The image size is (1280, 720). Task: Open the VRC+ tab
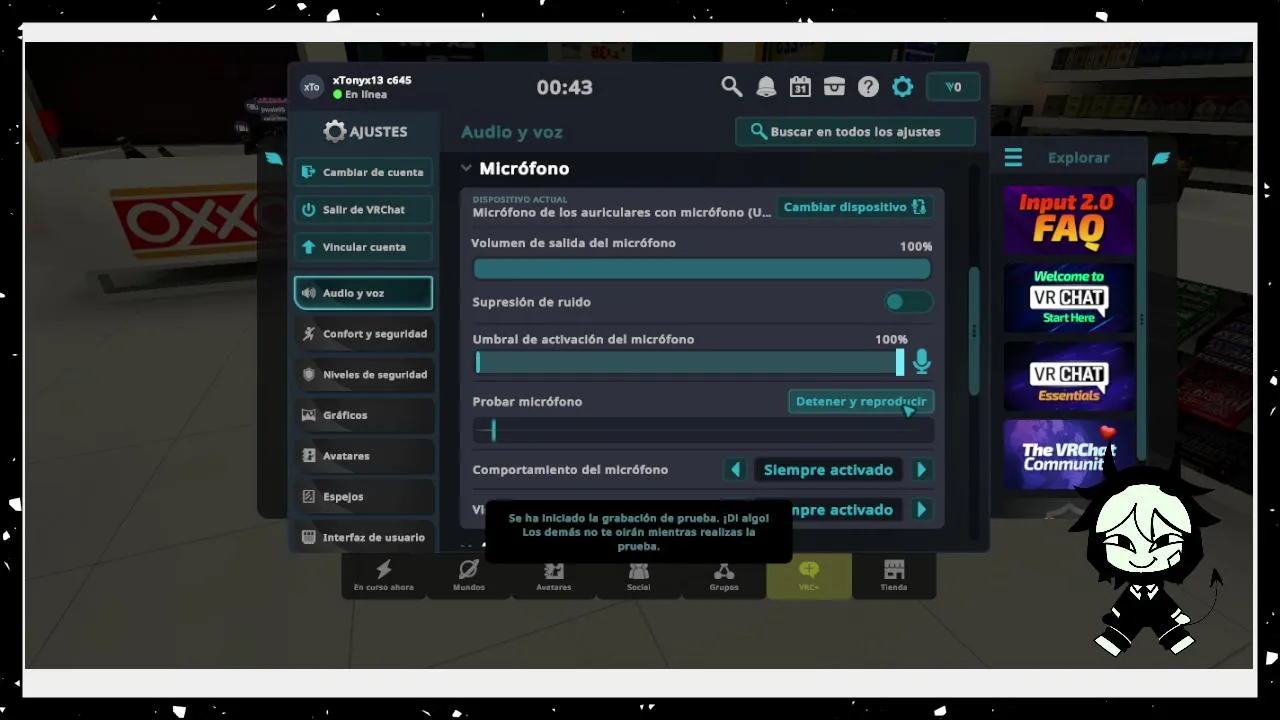coord(809,576)
